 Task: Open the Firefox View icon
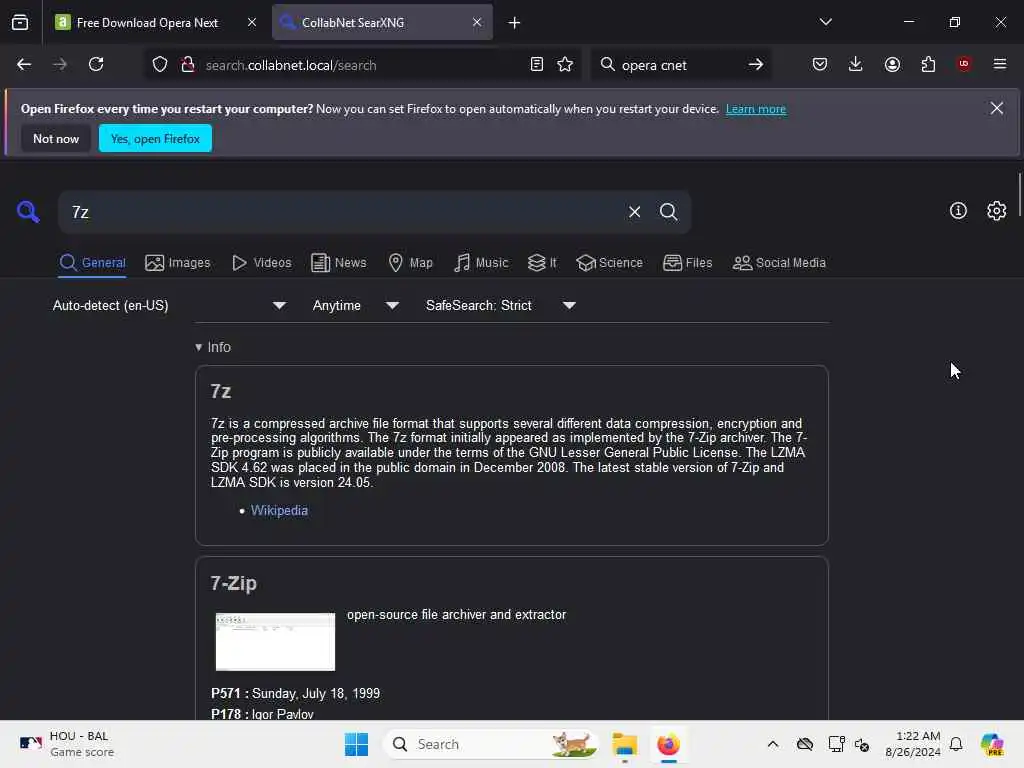click(x=20, y=22)
